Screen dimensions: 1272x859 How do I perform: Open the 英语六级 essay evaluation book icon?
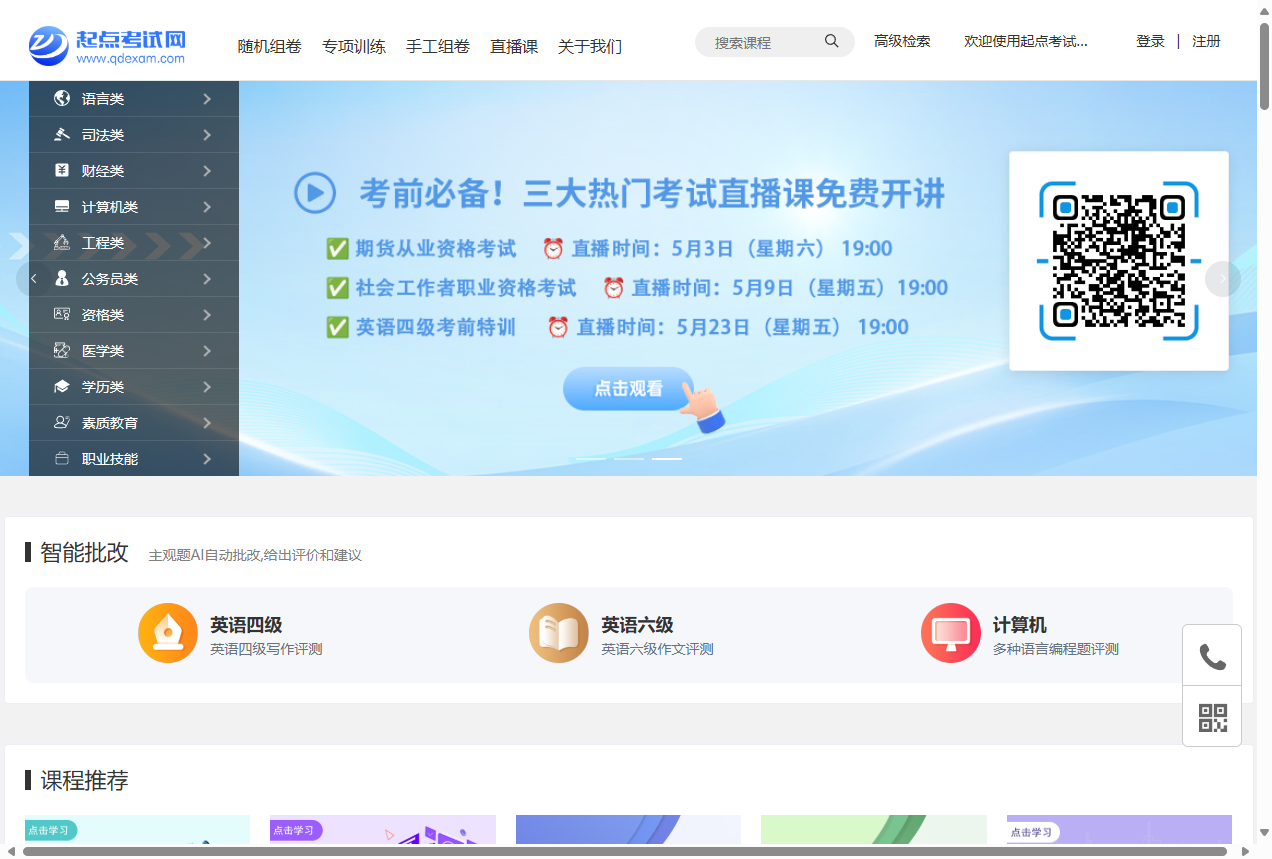click(558, 632)
